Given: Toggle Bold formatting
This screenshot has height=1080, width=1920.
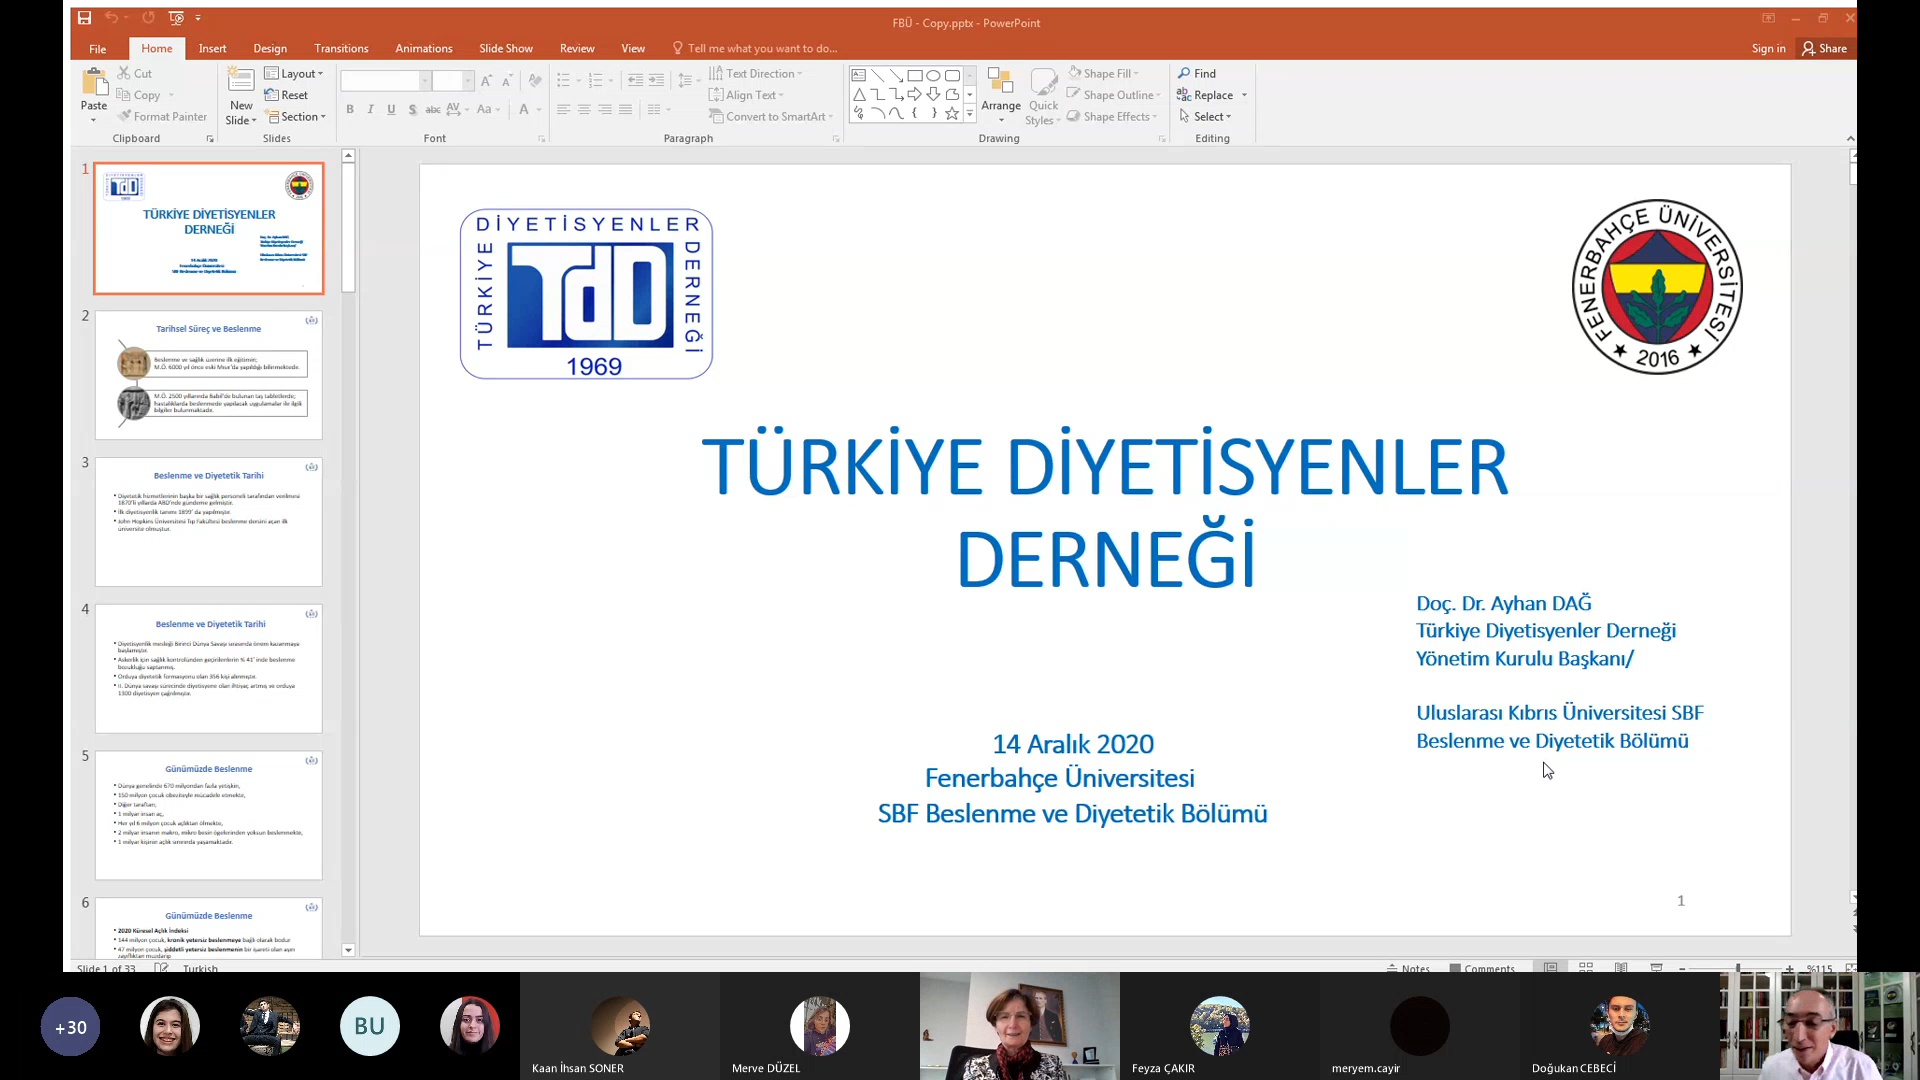Looking at the screenshot, I should coord(350,109).
